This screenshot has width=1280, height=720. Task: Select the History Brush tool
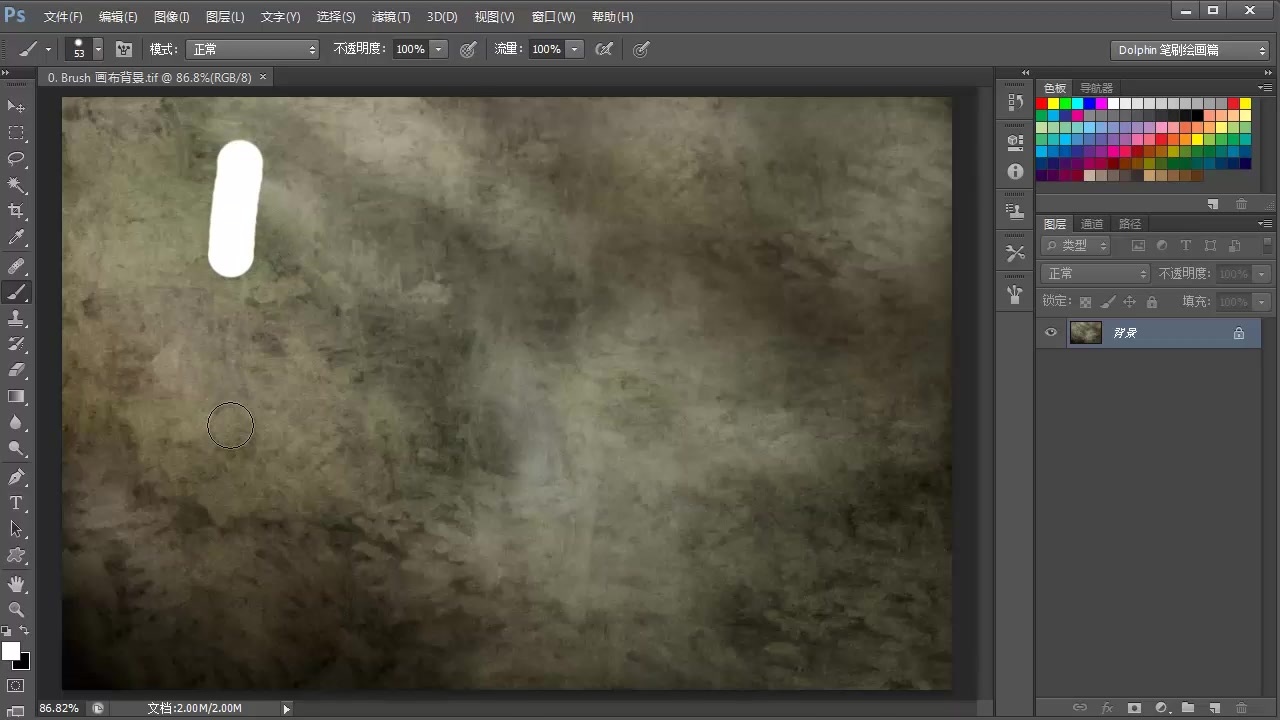[17, 345]
